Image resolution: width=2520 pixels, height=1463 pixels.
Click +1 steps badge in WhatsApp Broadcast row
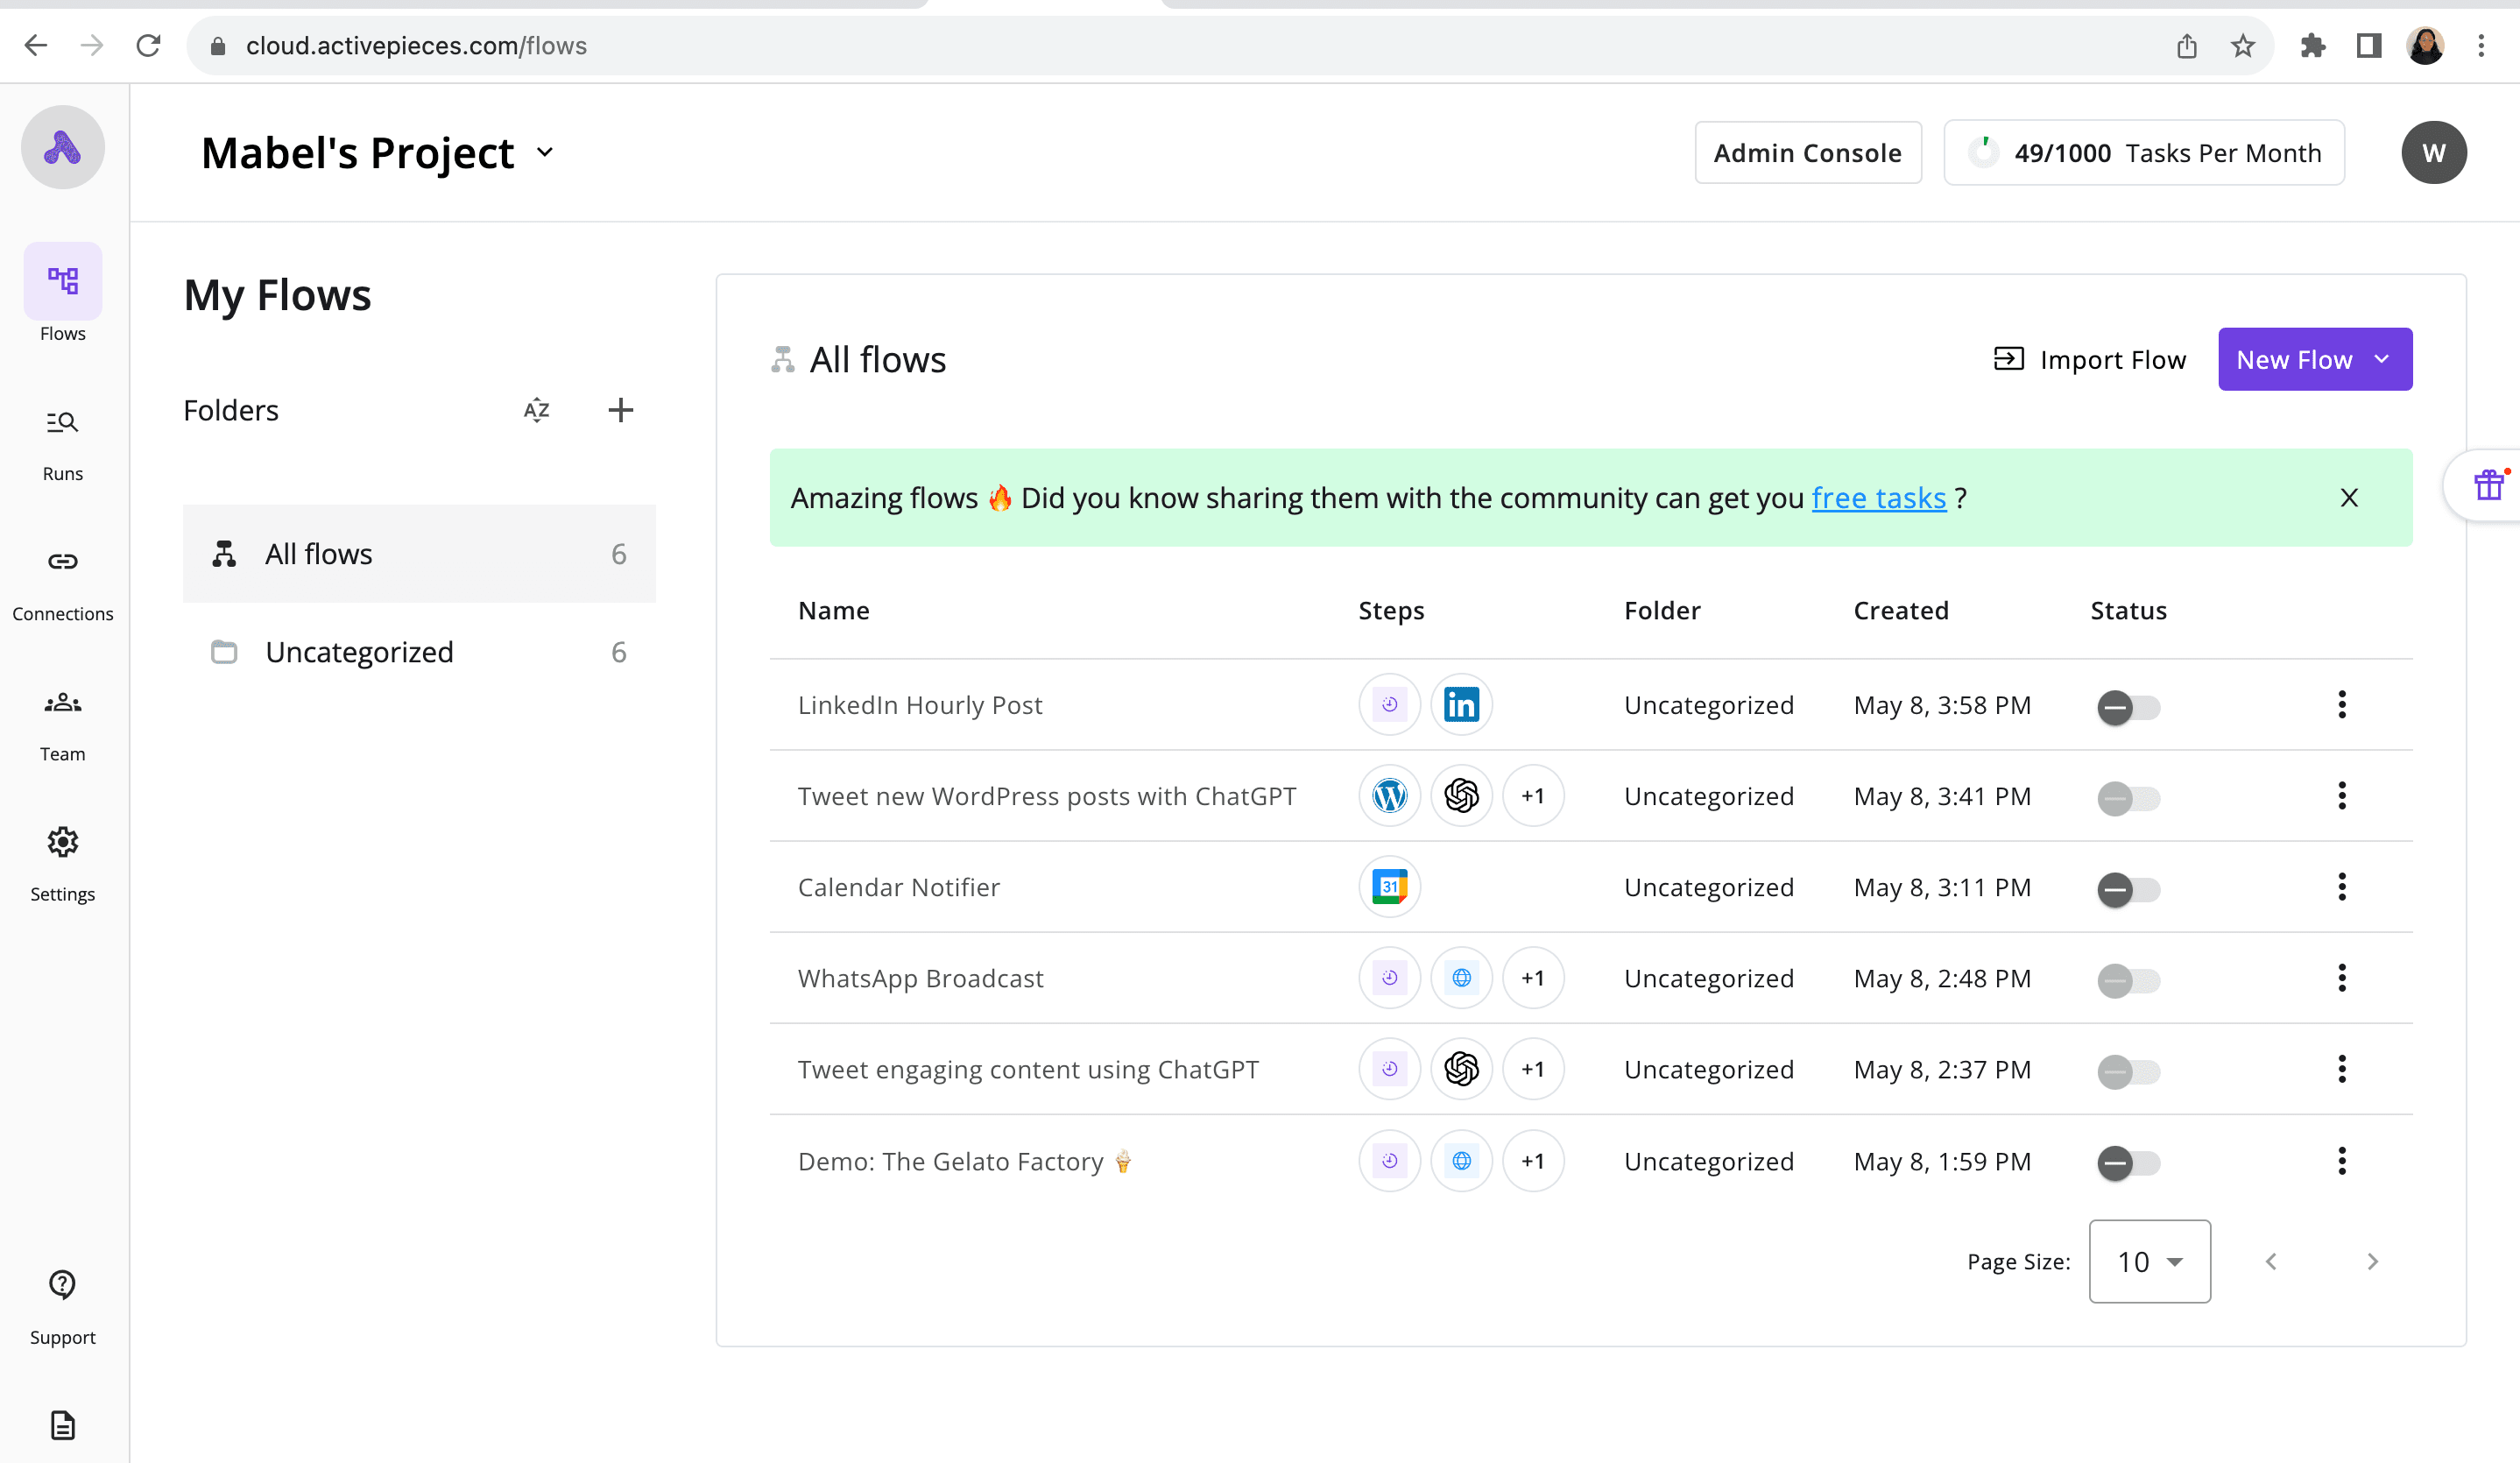coord(1533,977)
